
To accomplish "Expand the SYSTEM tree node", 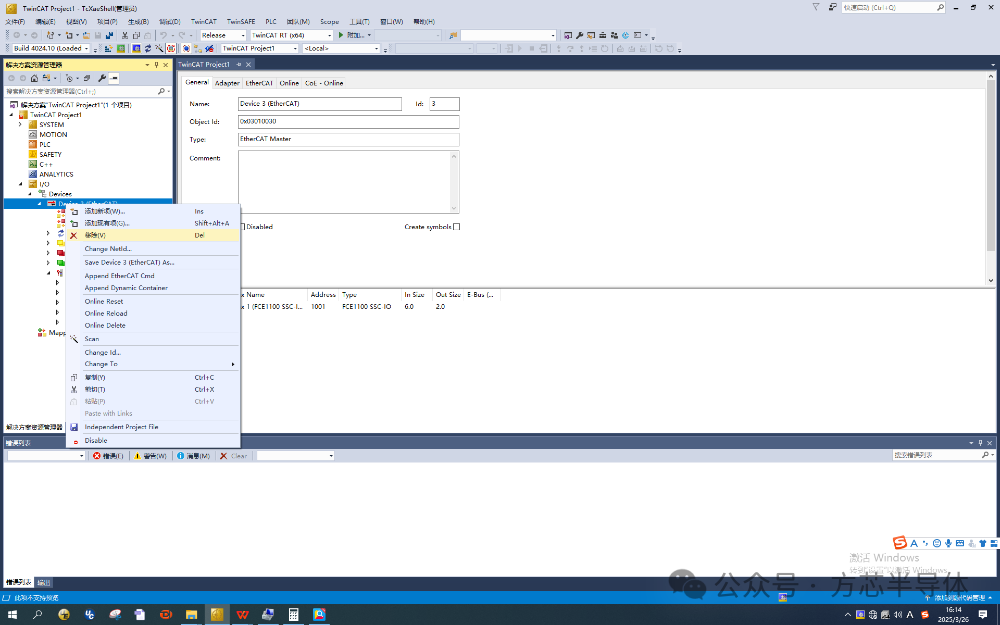I will tap(20, 124).
